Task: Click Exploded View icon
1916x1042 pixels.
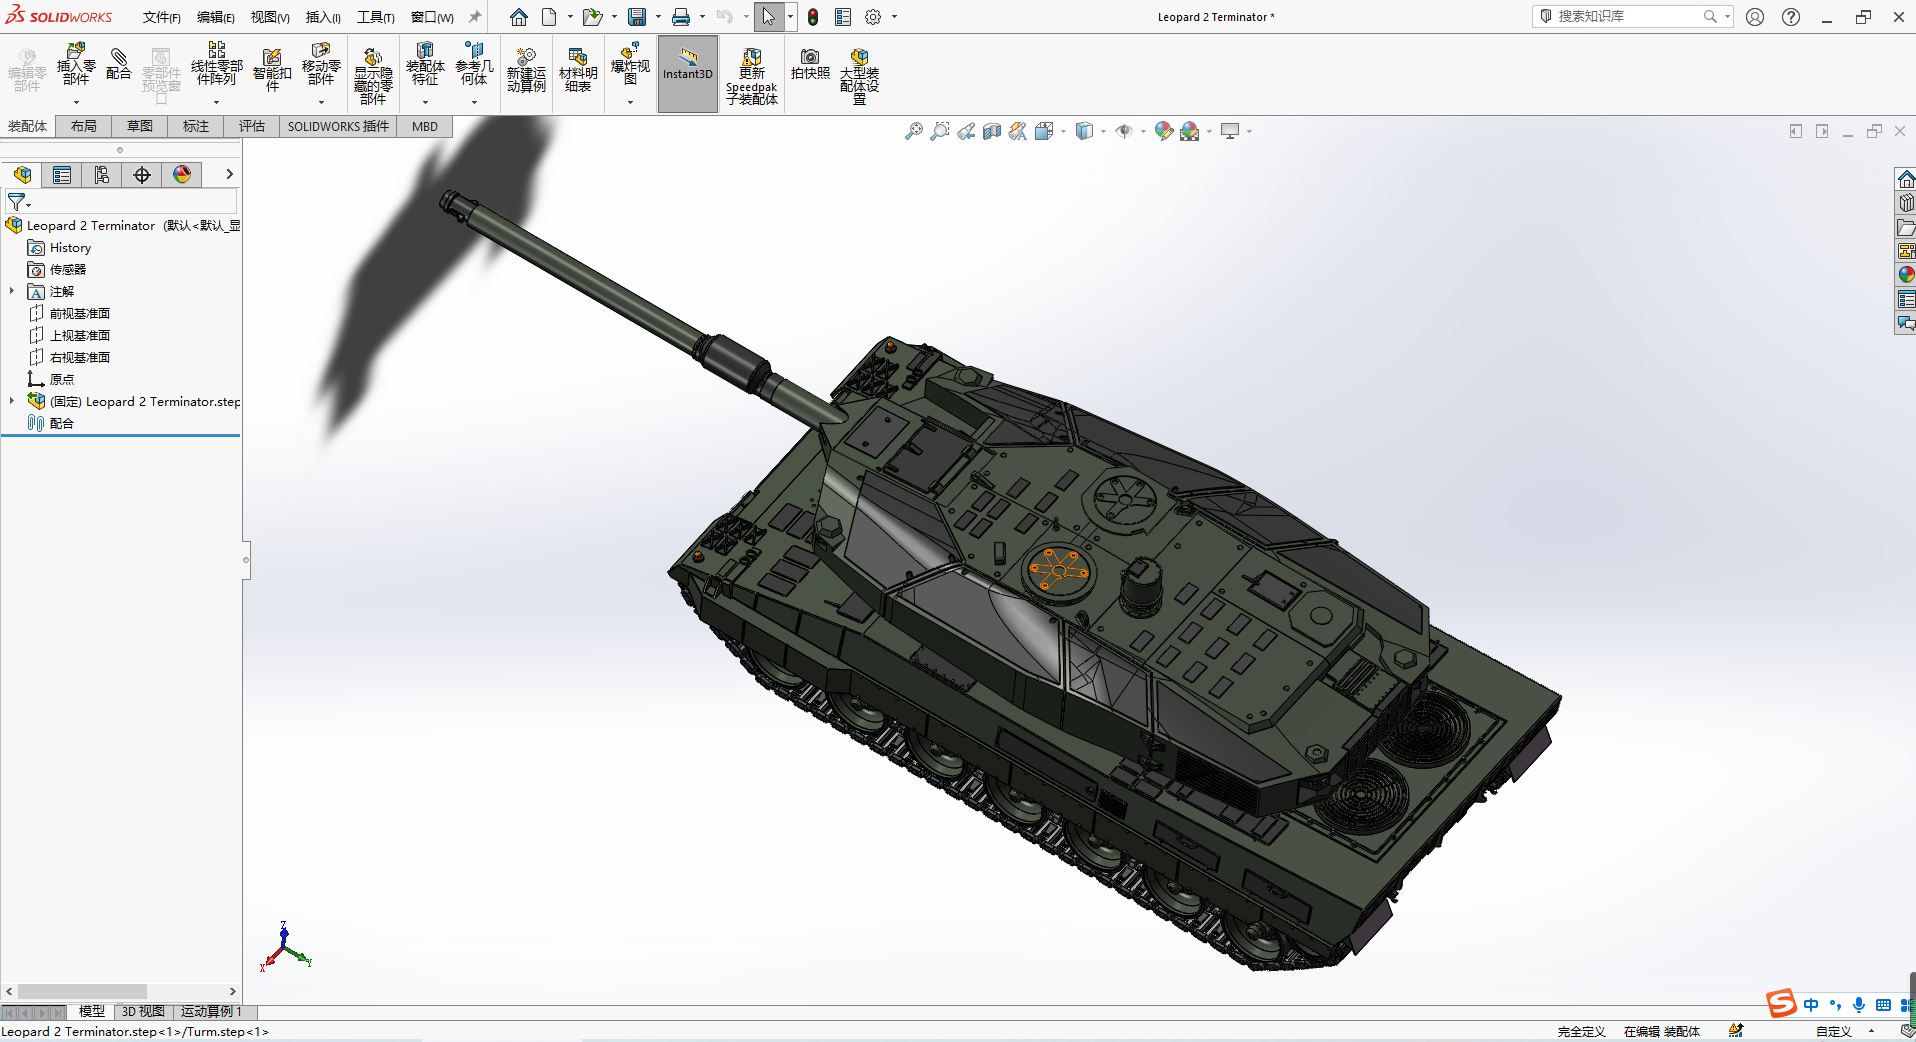Action: tap(630, 64)
